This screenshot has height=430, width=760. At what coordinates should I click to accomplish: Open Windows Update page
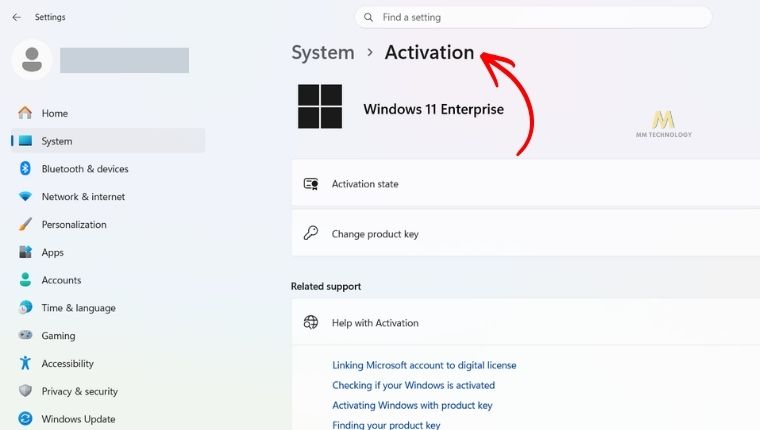pyautogui.click(x=108, y=419)
